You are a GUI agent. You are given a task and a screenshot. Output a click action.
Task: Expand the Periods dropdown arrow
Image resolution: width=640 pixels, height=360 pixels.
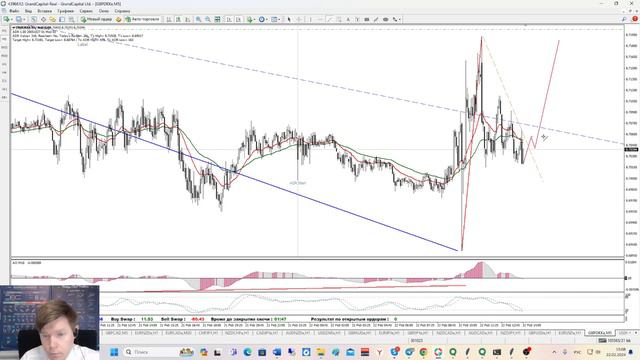coord(267,19)
